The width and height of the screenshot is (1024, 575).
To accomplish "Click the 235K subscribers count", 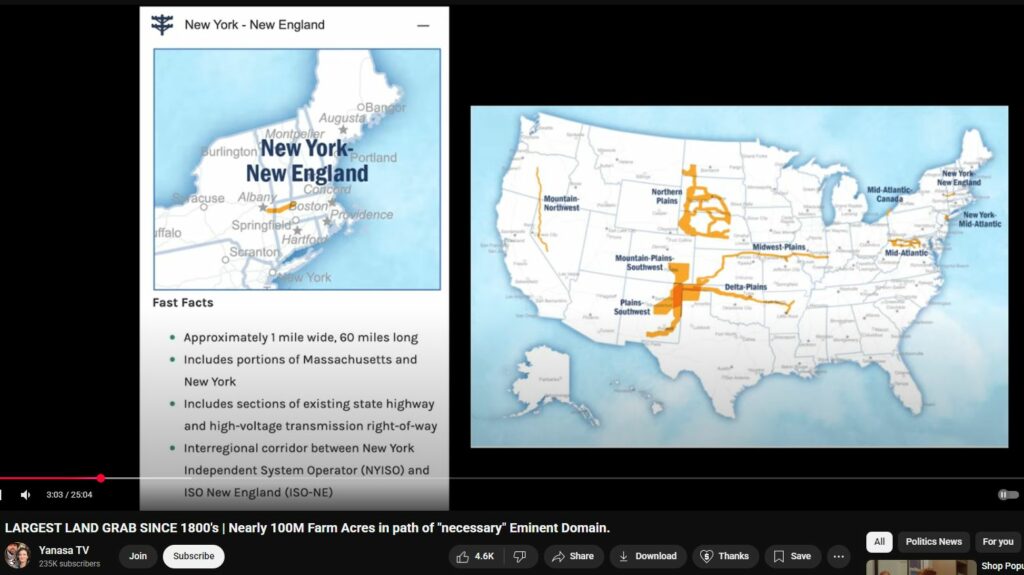I will pyautogui.click(x=69, y=563).
